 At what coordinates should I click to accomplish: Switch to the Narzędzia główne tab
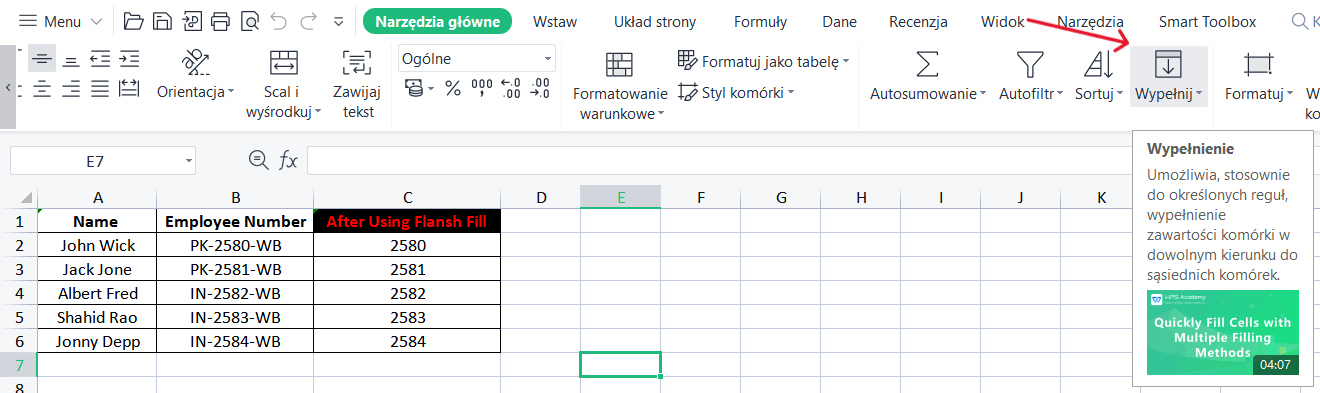(x=437, y=21)
